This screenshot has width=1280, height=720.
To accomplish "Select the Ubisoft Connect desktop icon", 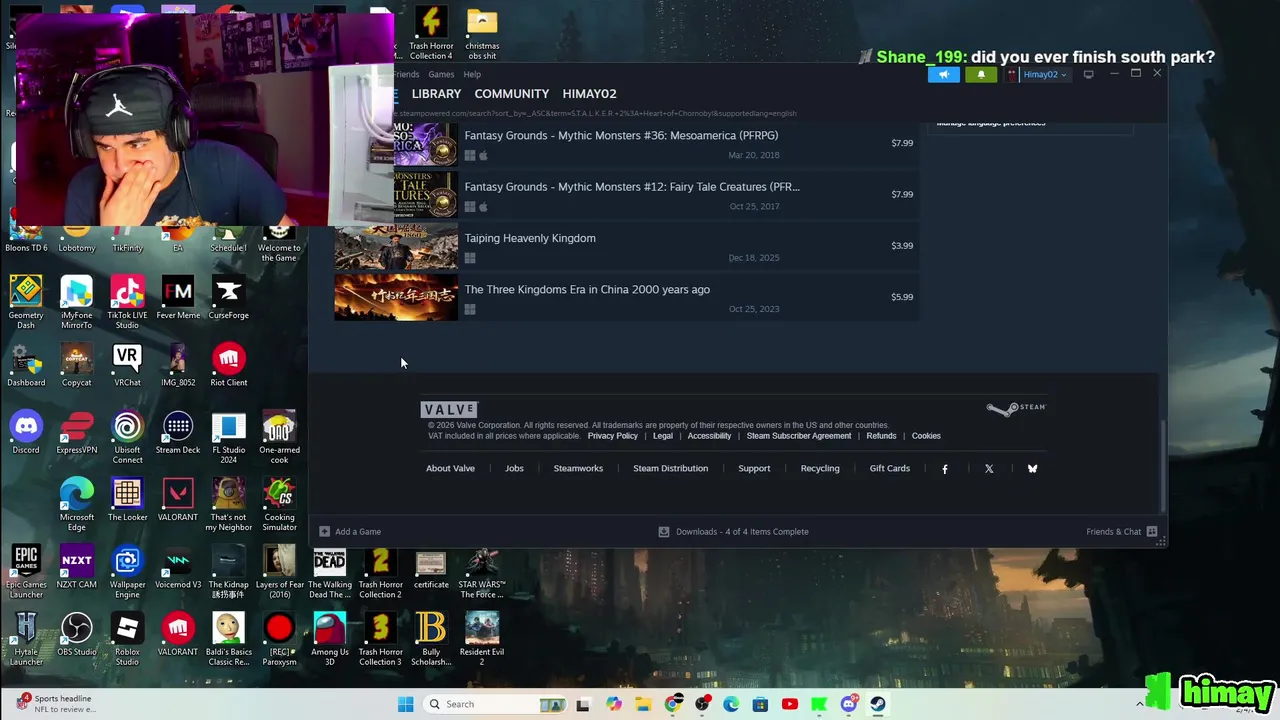I will click(127, 438).
